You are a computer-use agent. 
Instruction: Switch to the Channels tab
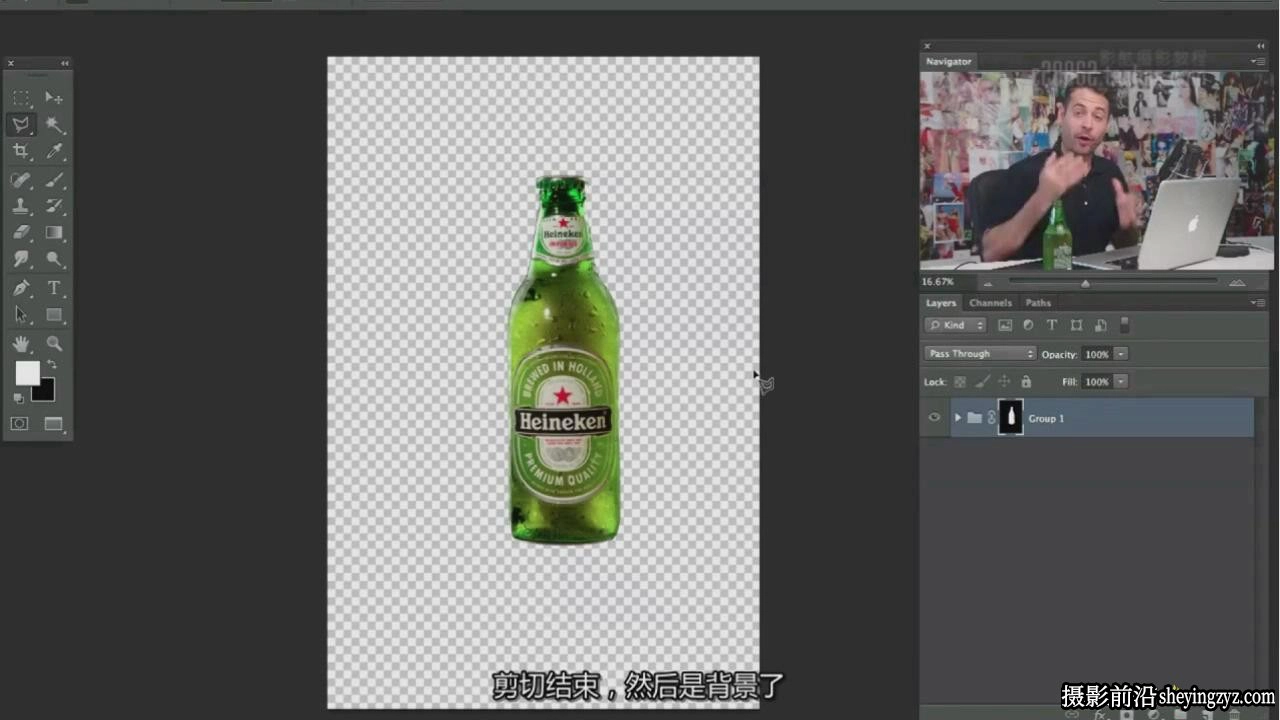point(990,302)
